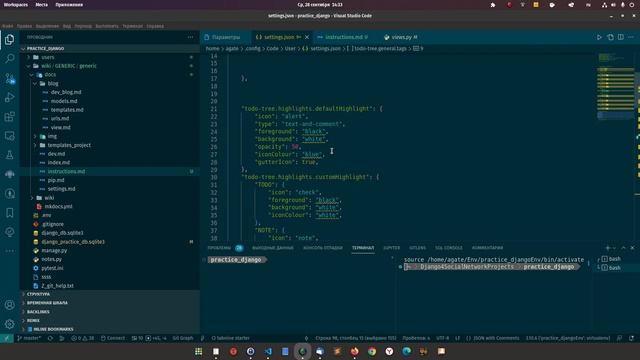This screenshot has width=640, height=360.
Task: Click the editor minimap
Action: pyautogui.click(x=616, y=86)
